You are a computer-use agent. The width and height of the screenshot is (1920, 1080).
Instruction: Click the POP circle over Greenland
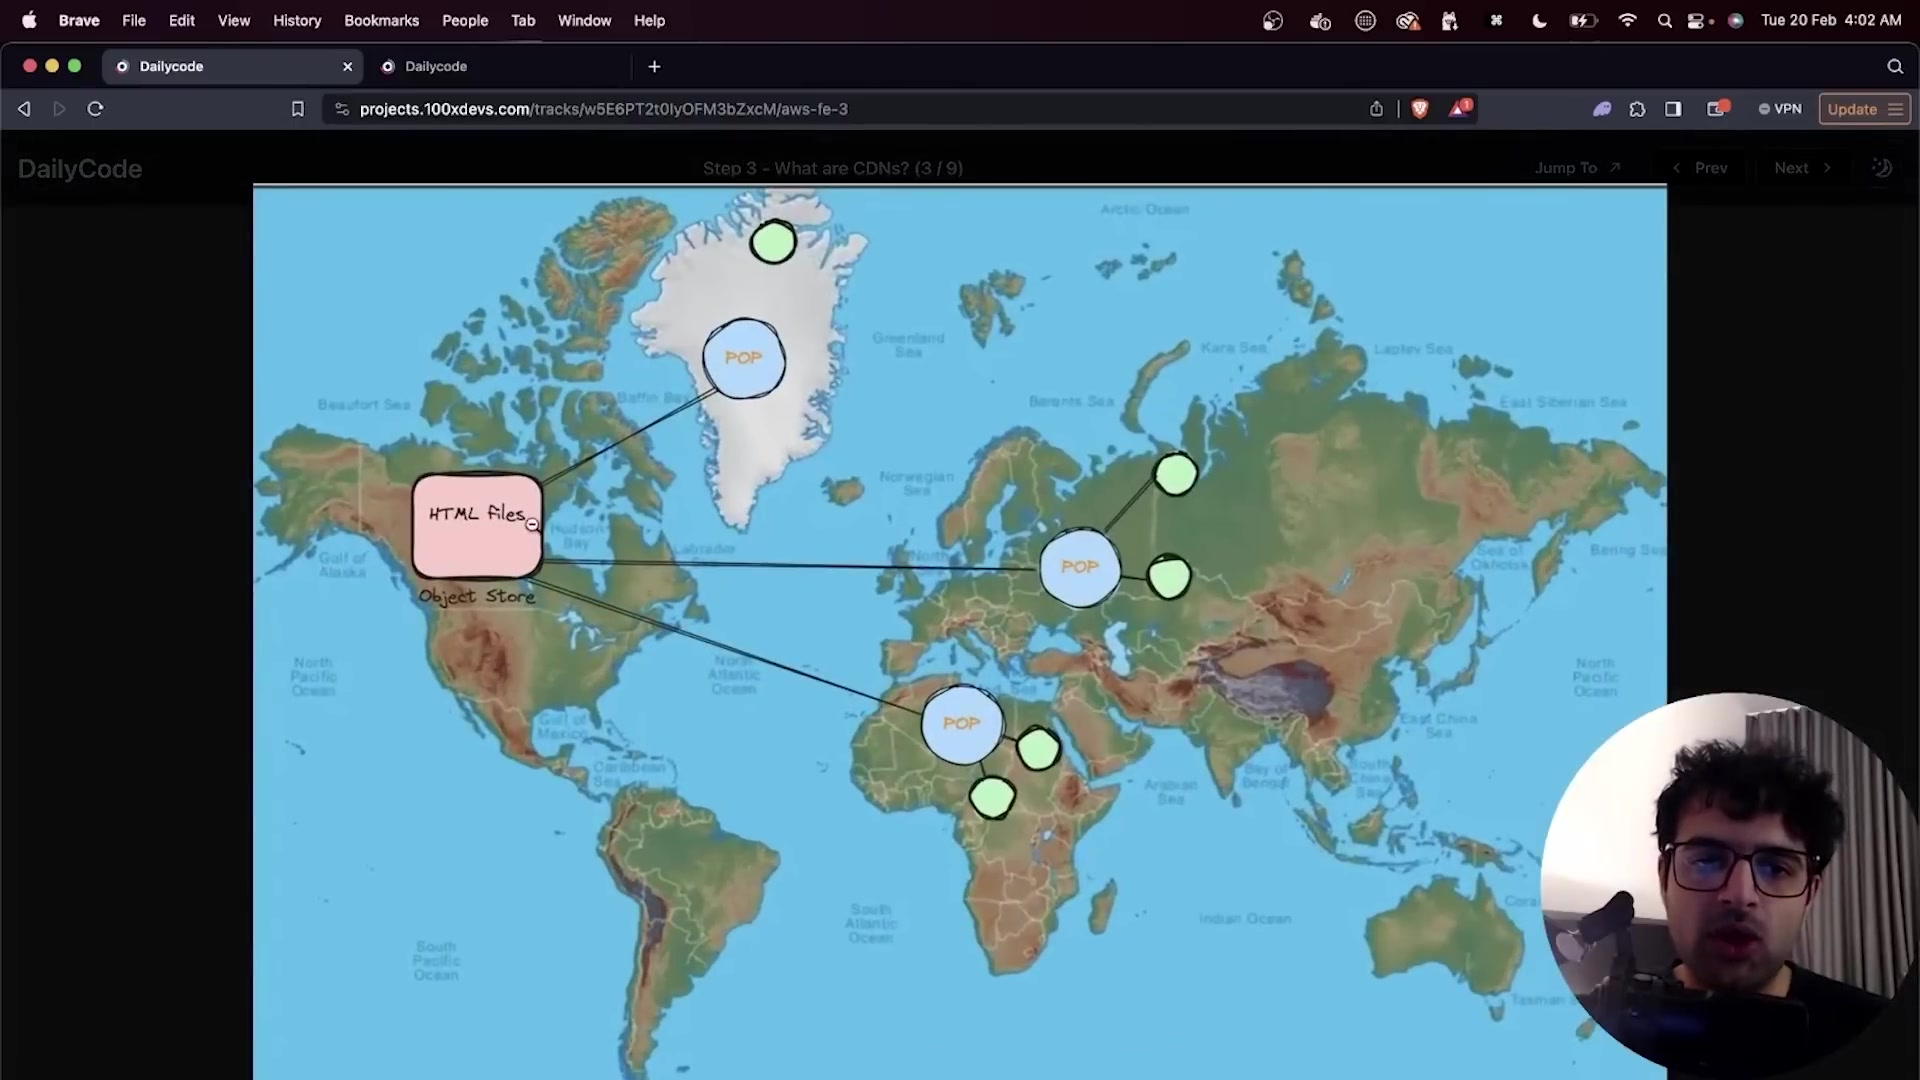(744, 358)
